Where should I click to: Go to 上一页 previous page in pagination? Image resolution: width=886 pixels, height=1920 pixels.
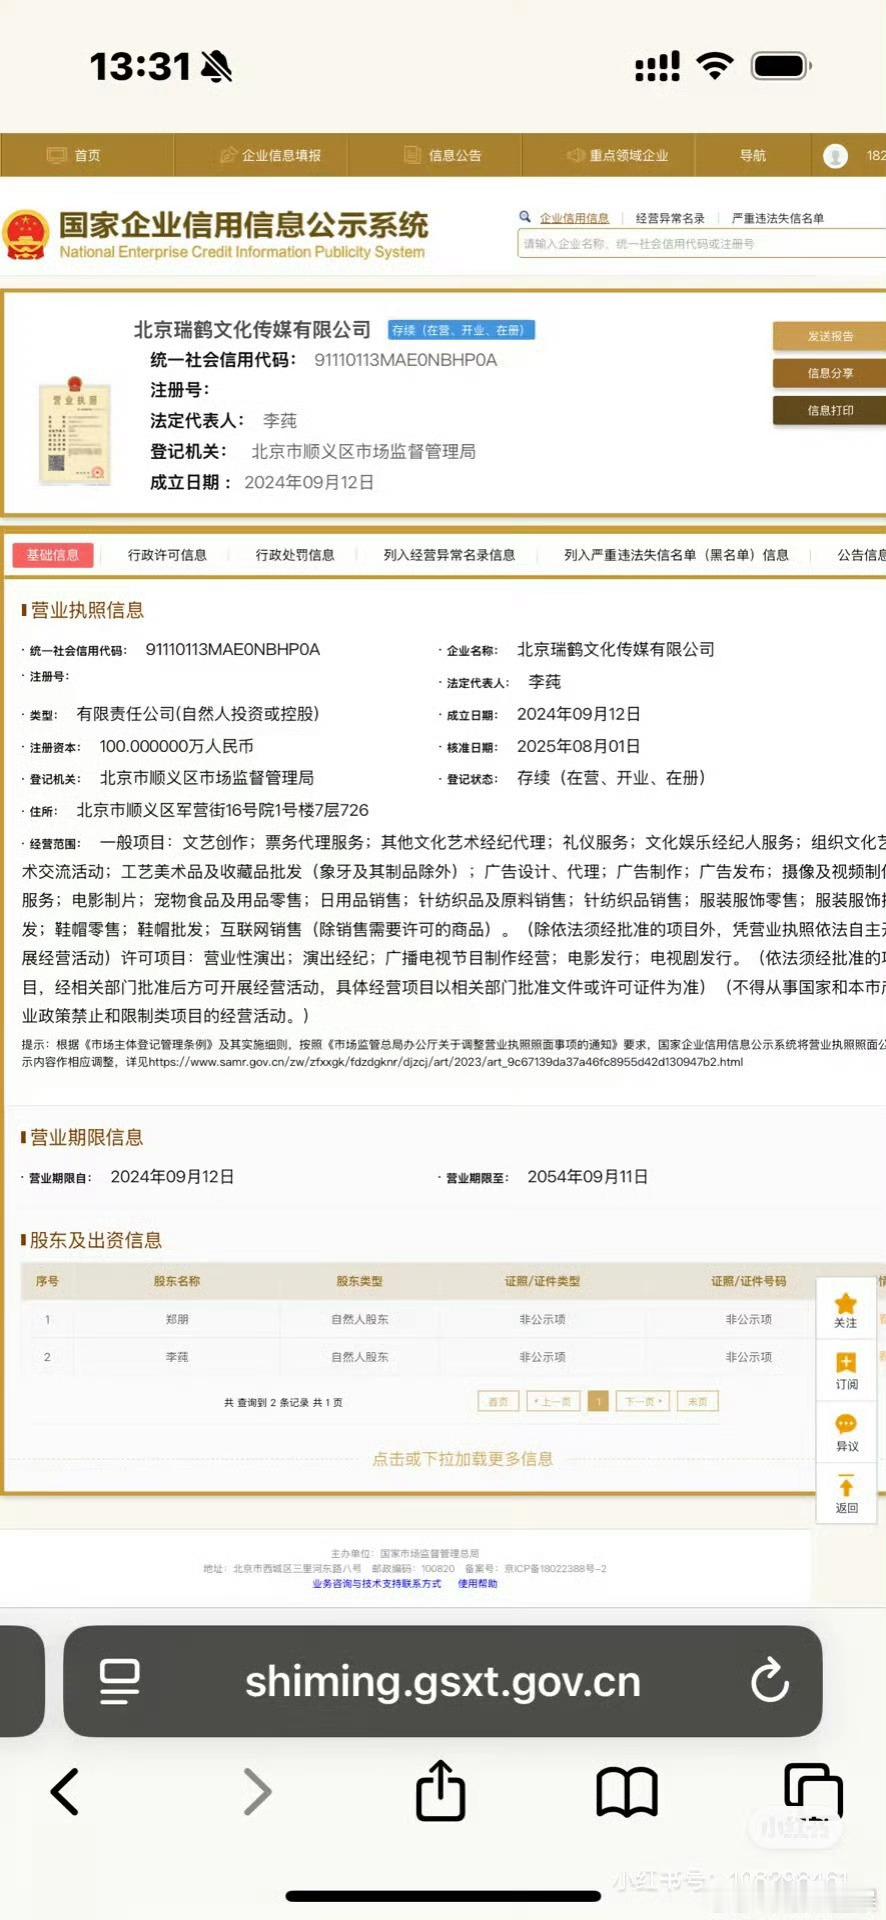click(x=553, y=1402)
